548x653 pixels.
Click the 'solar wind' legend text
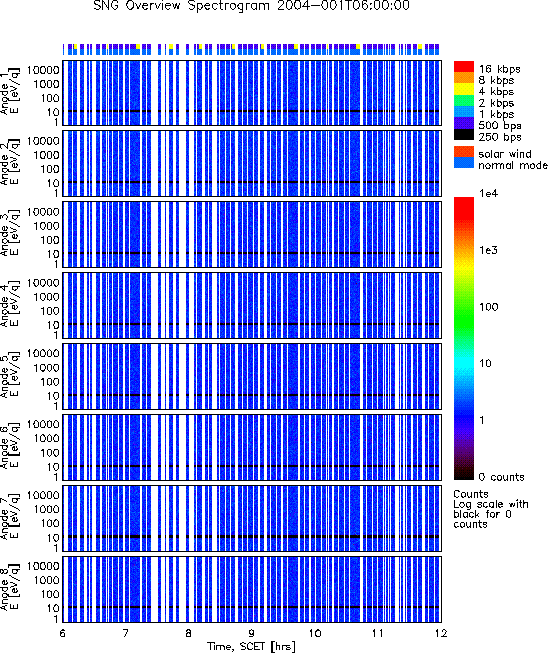click(x=505, y=154)
